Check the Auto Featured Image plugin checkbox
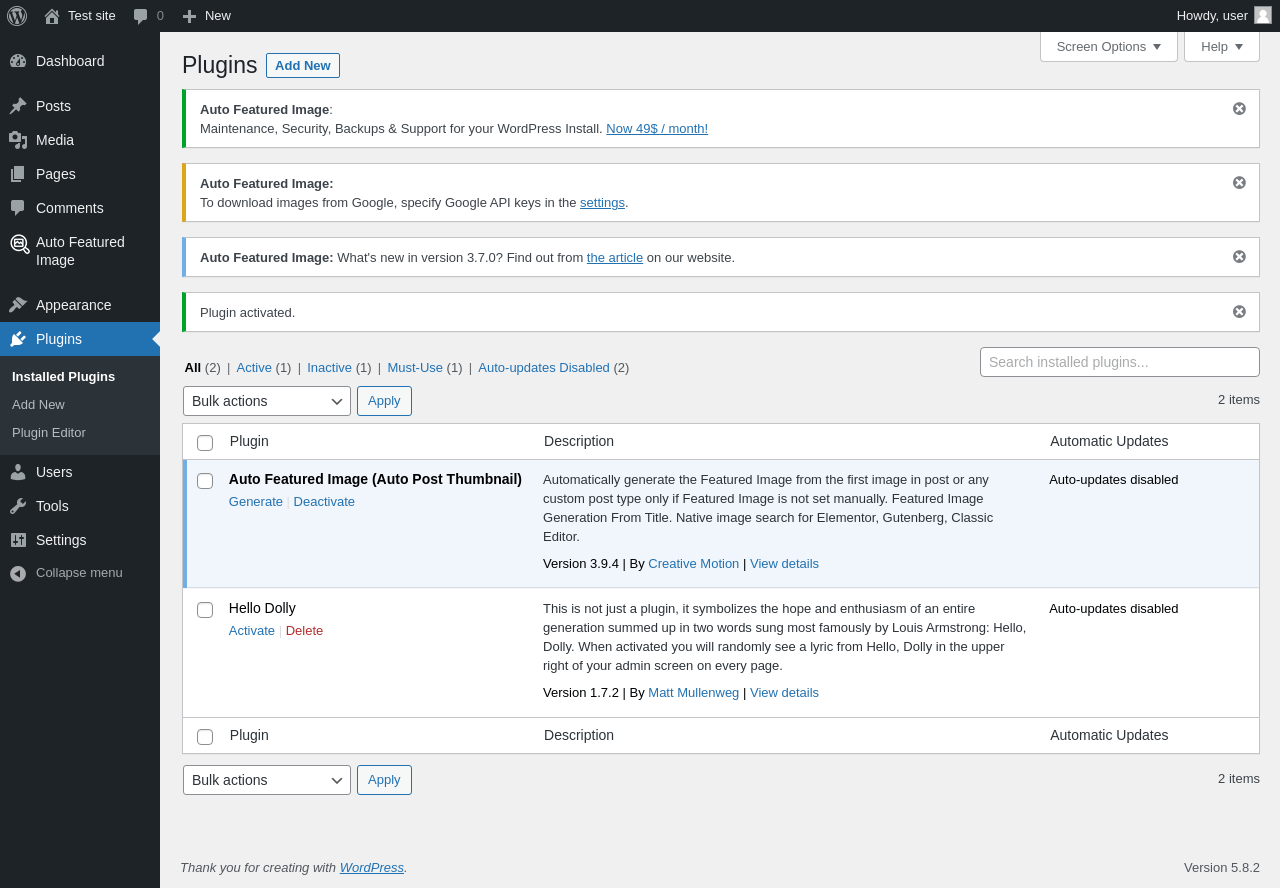1280x888 pixels. 205,481
